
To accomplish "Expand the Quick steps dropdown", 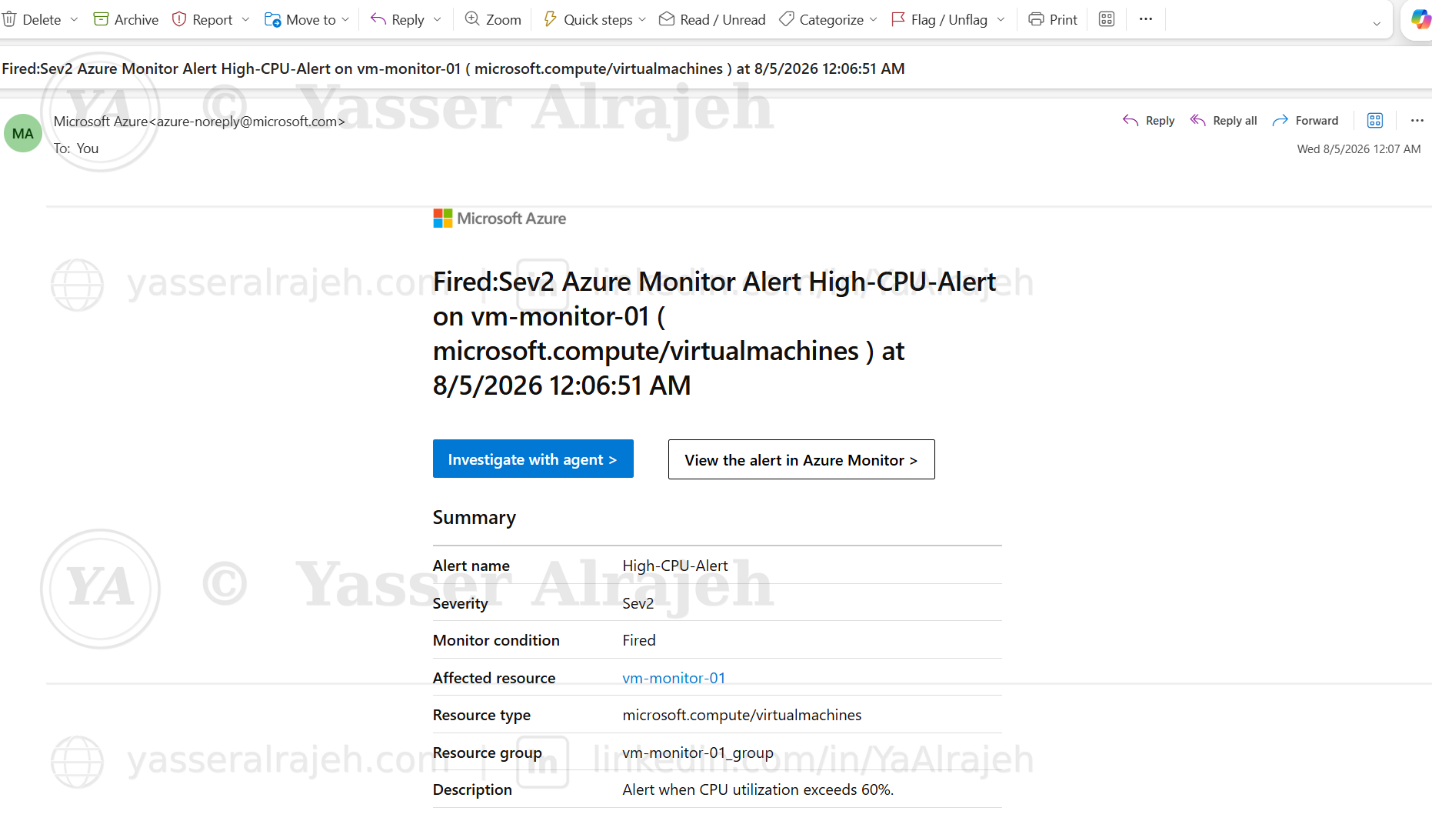I will coord(642,20).
